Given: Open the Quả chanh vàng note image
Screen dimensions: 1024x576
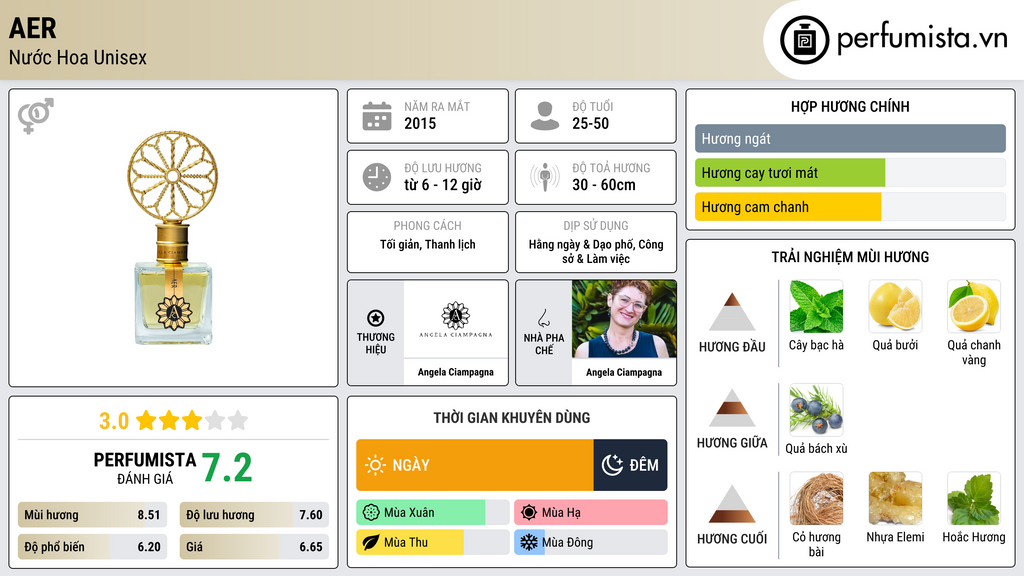Looking at the screenshot, I should point(974,306).
